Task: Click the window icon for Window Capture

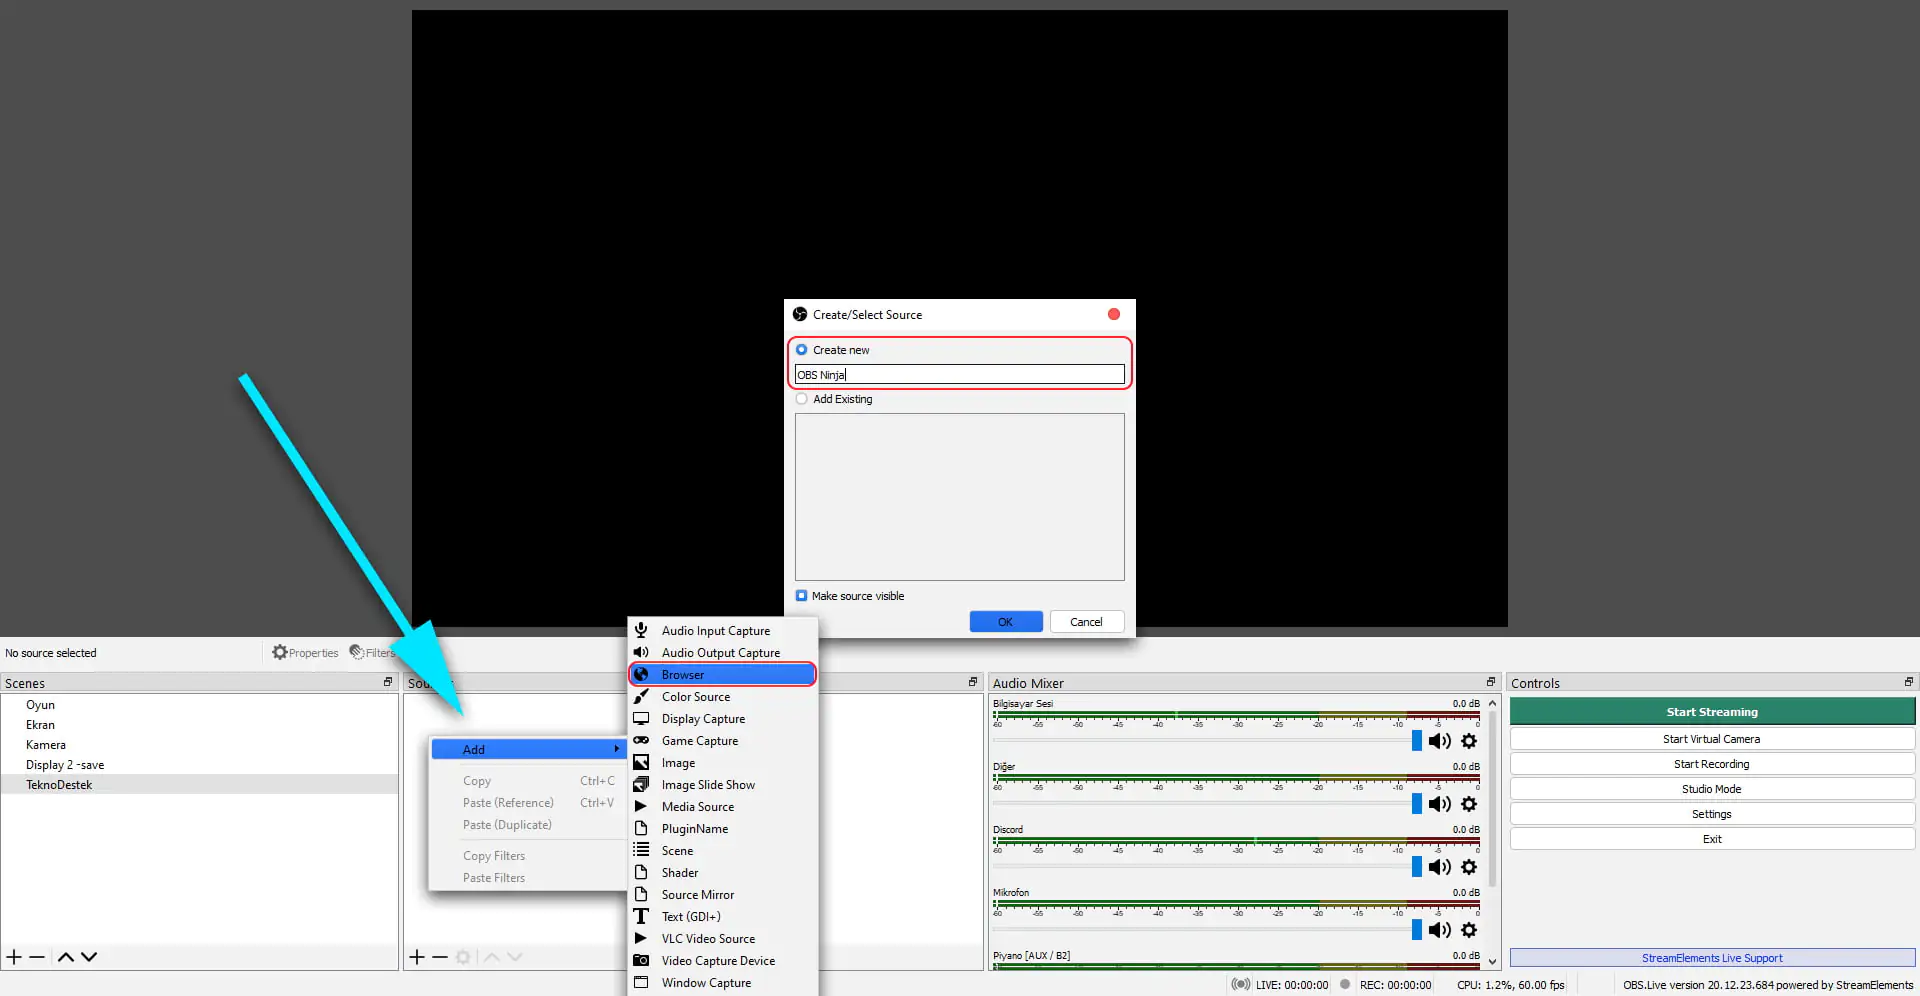Action: 641,982
